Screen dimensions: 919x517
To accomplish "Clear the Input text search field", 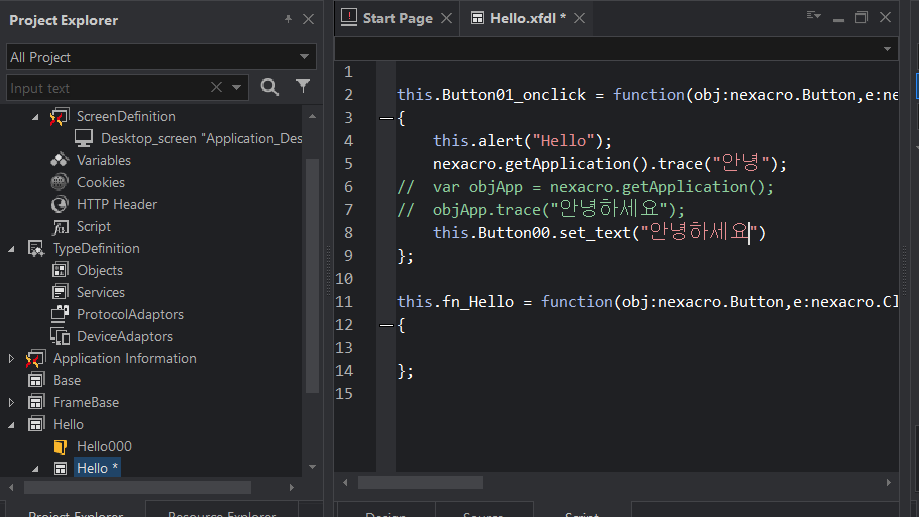I will tap(216, 87).
